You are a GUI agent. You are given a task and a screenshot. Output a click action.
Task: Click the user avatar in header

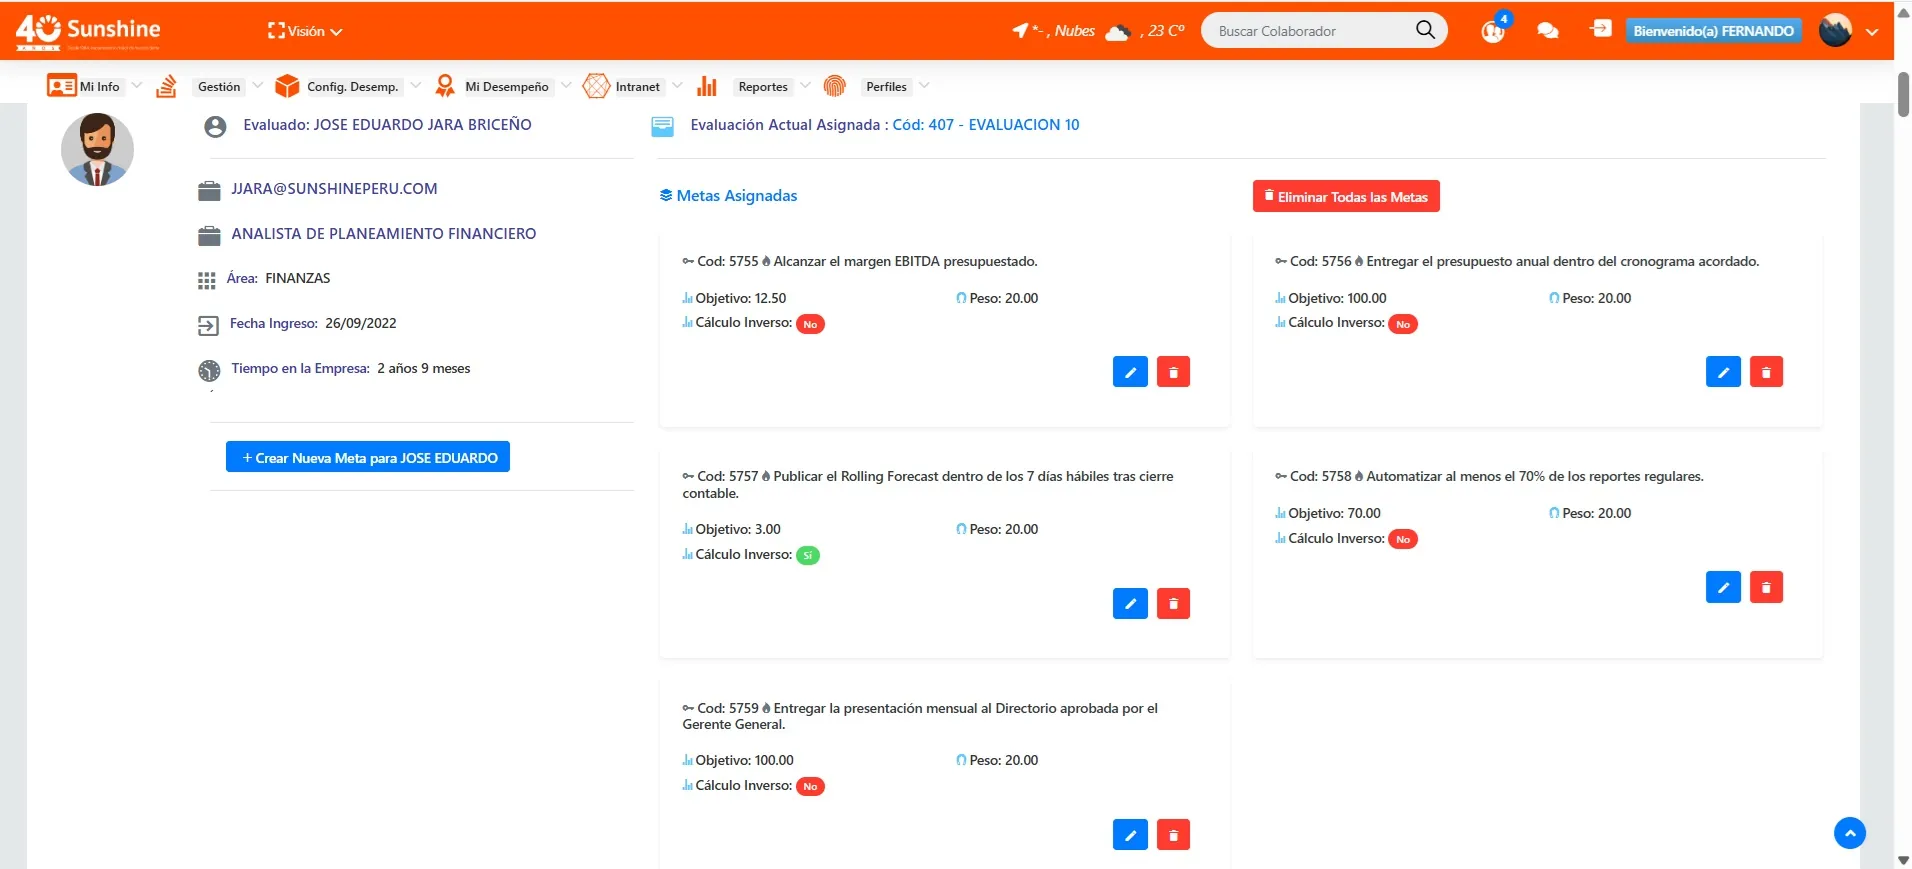coord(1835,31)
